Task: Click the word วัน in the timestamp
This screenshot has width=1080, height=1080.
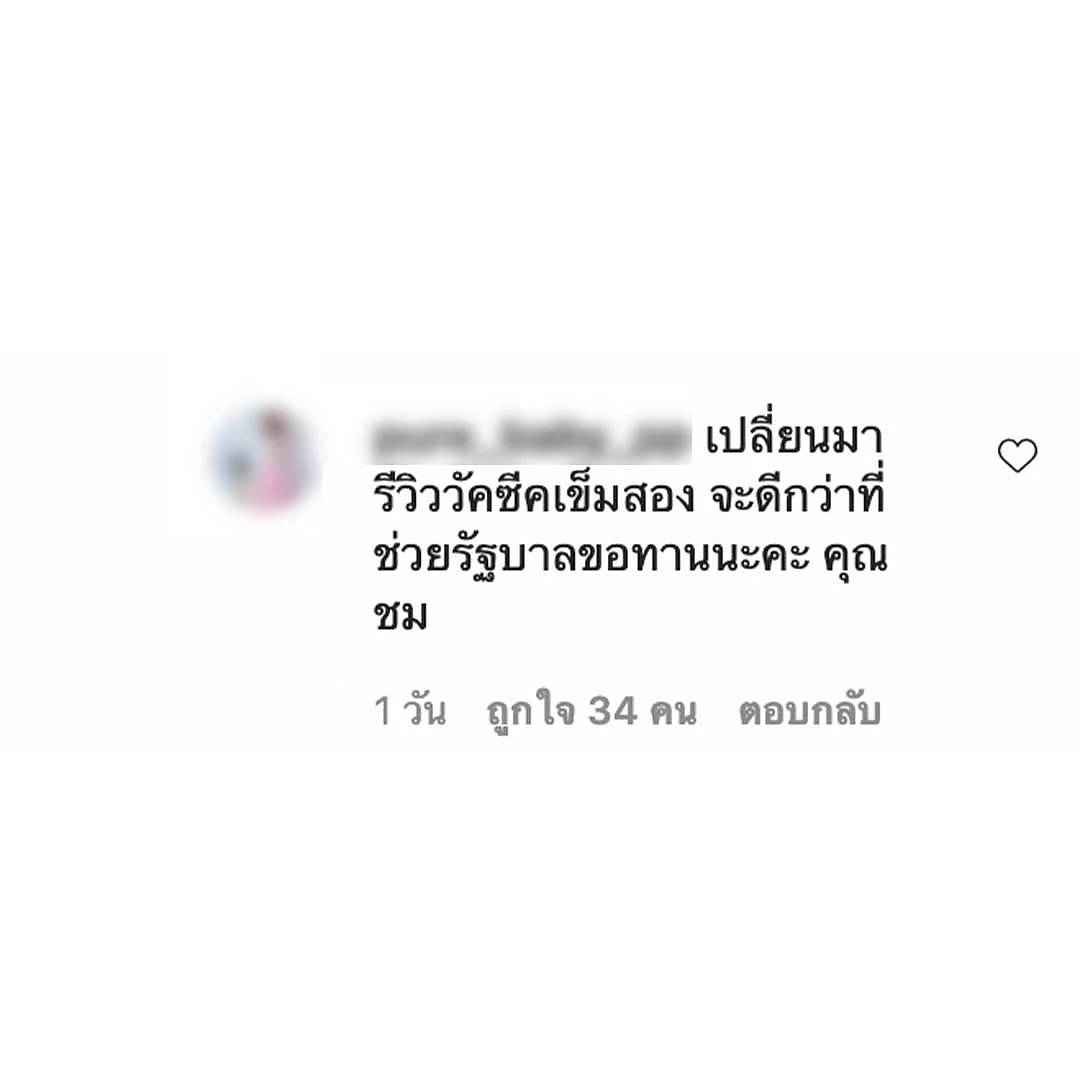Action: coord(425,711)
